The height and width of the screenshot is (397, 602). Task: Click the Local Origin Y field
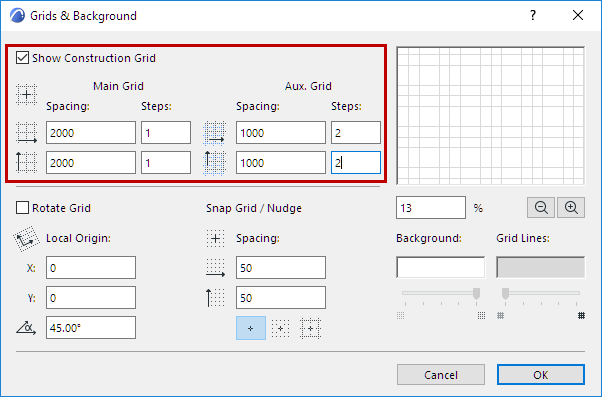point(91,298)
